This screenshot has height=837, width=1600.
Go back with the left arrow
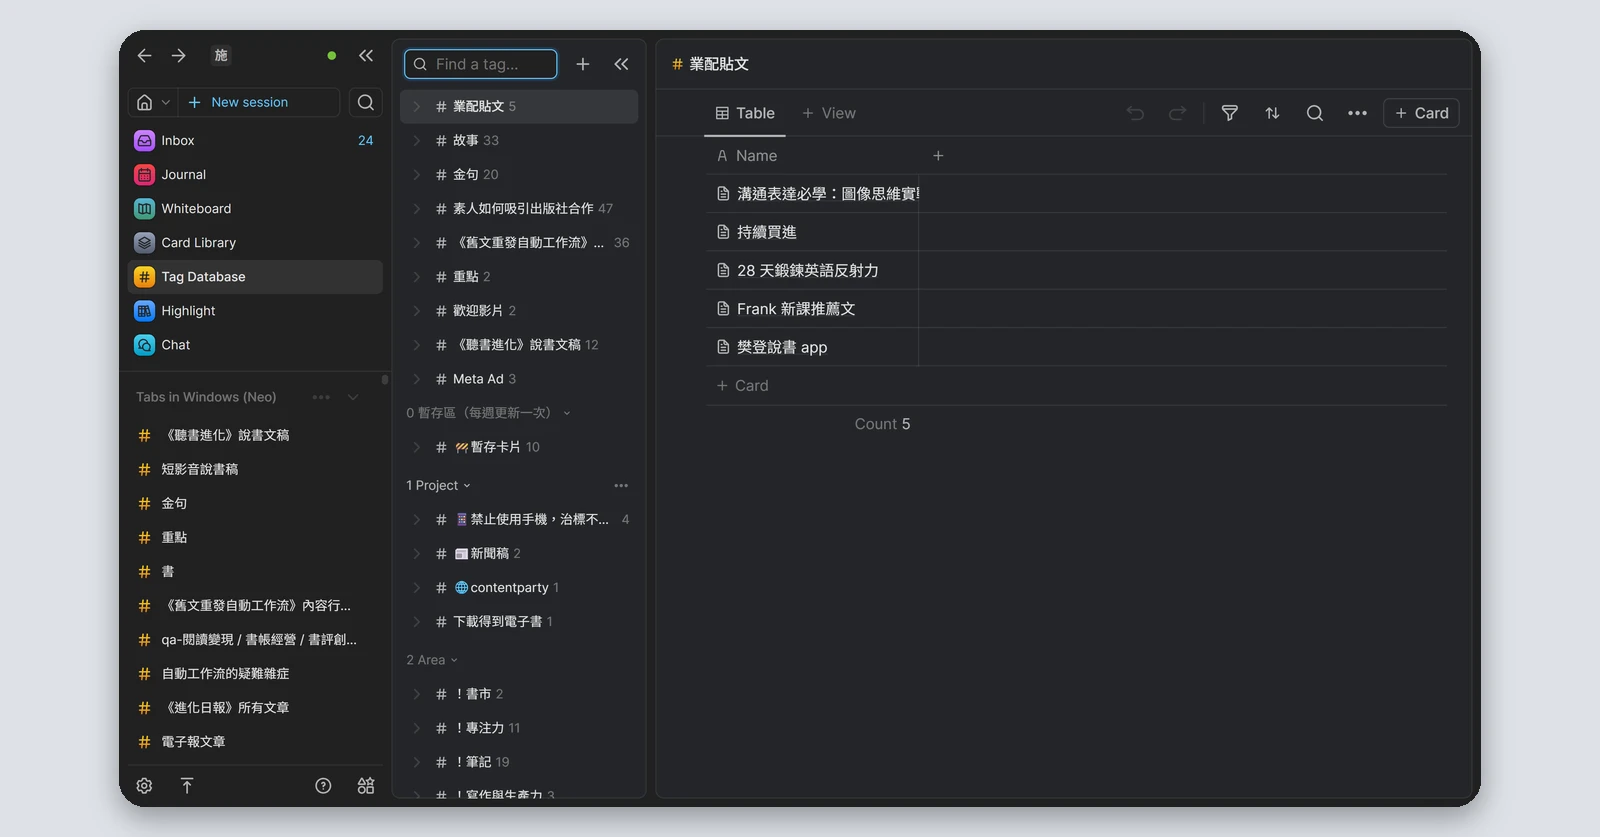144,56
